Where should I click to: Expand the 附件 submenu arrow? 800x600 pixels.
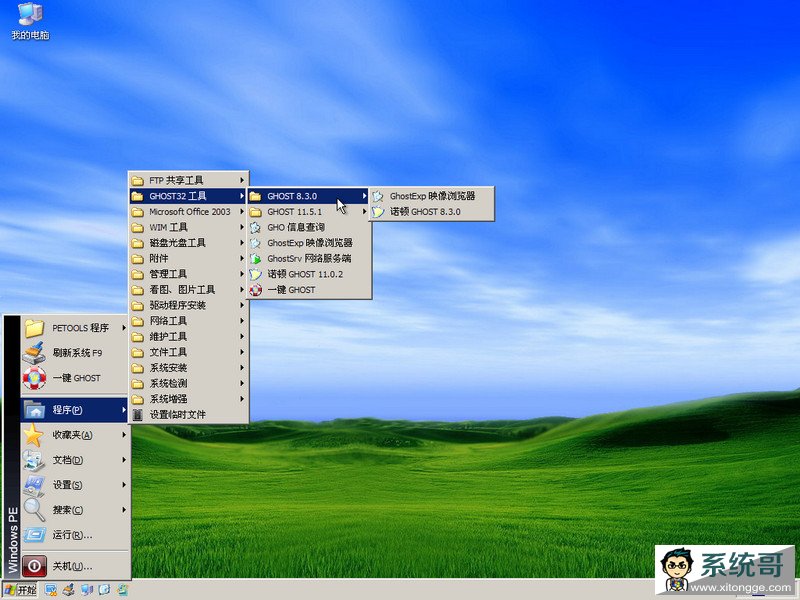(242, 259)
